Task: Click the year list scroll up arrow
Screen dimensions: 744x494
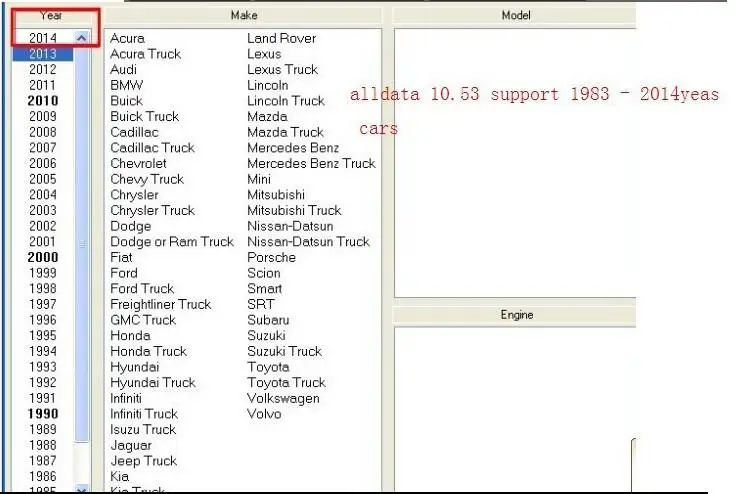Action: (82, 37)
